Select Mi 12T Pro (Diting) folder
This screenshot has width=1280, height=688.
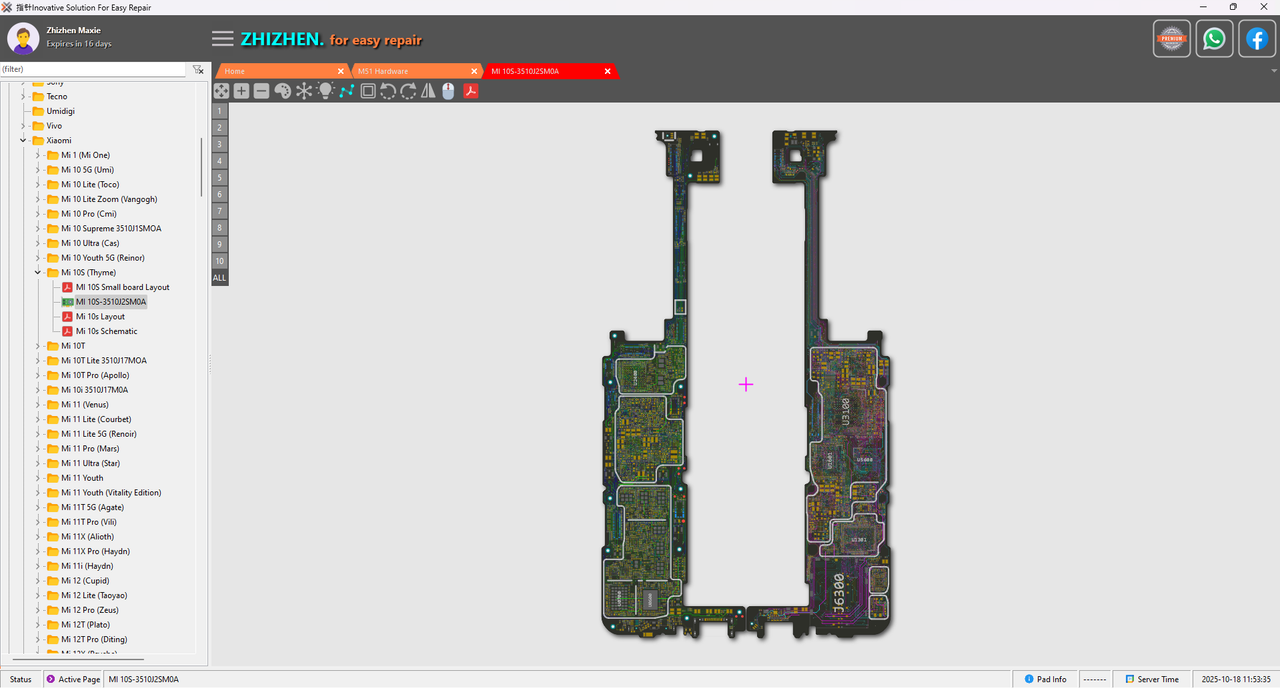[93, 639]
